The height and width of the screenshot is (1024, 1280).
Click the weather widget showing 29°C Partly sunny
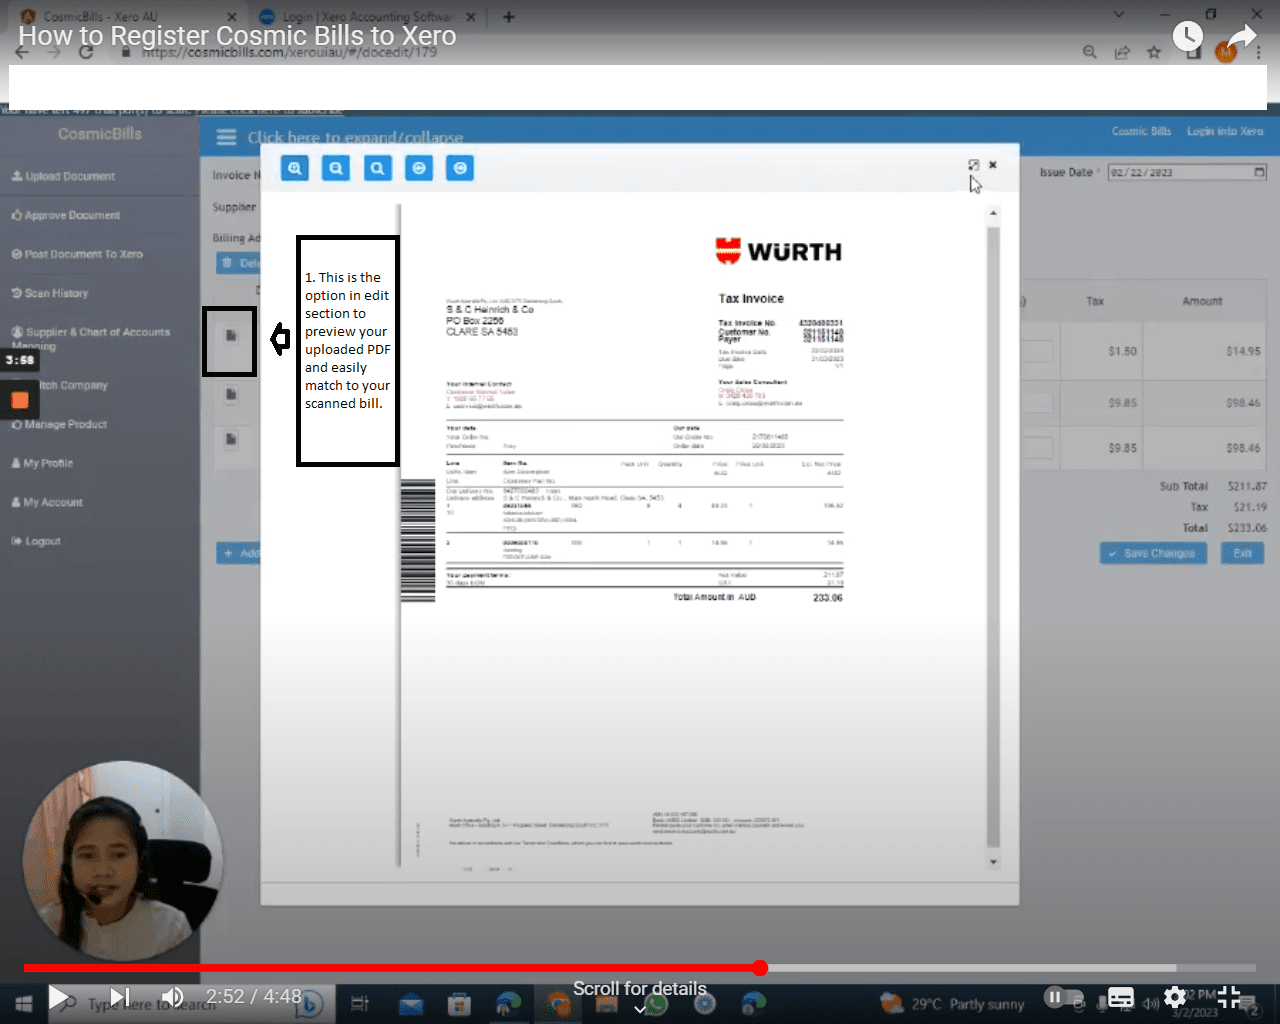952,1003
